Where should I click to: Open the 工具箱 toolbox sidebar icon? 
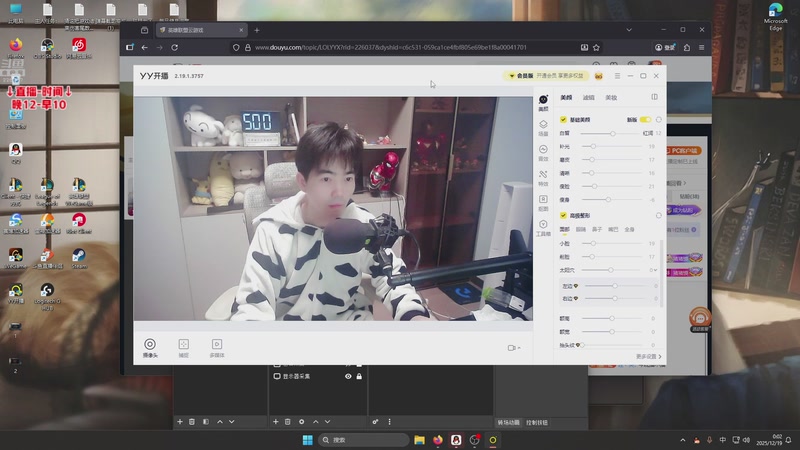[x=543, y=228]
